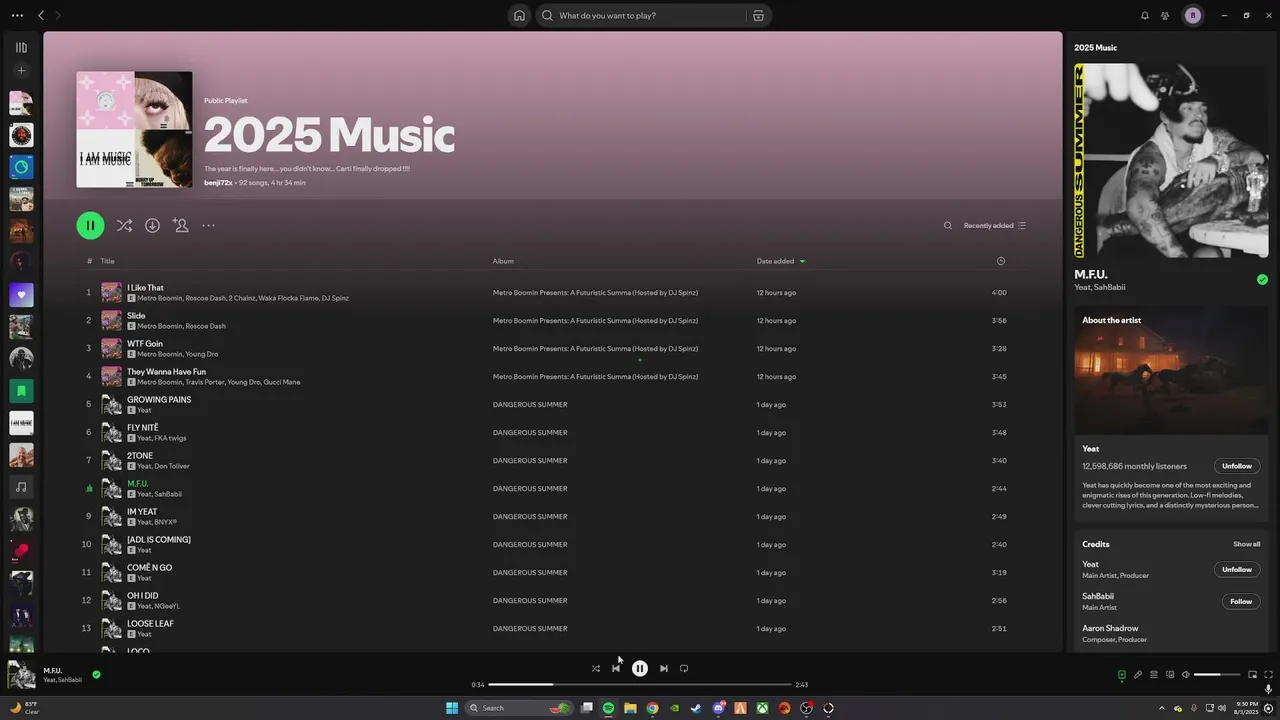Viewport: 1280px width, 720px height.
Task: Open benji72x profile link
Action: tap(218, 183)
